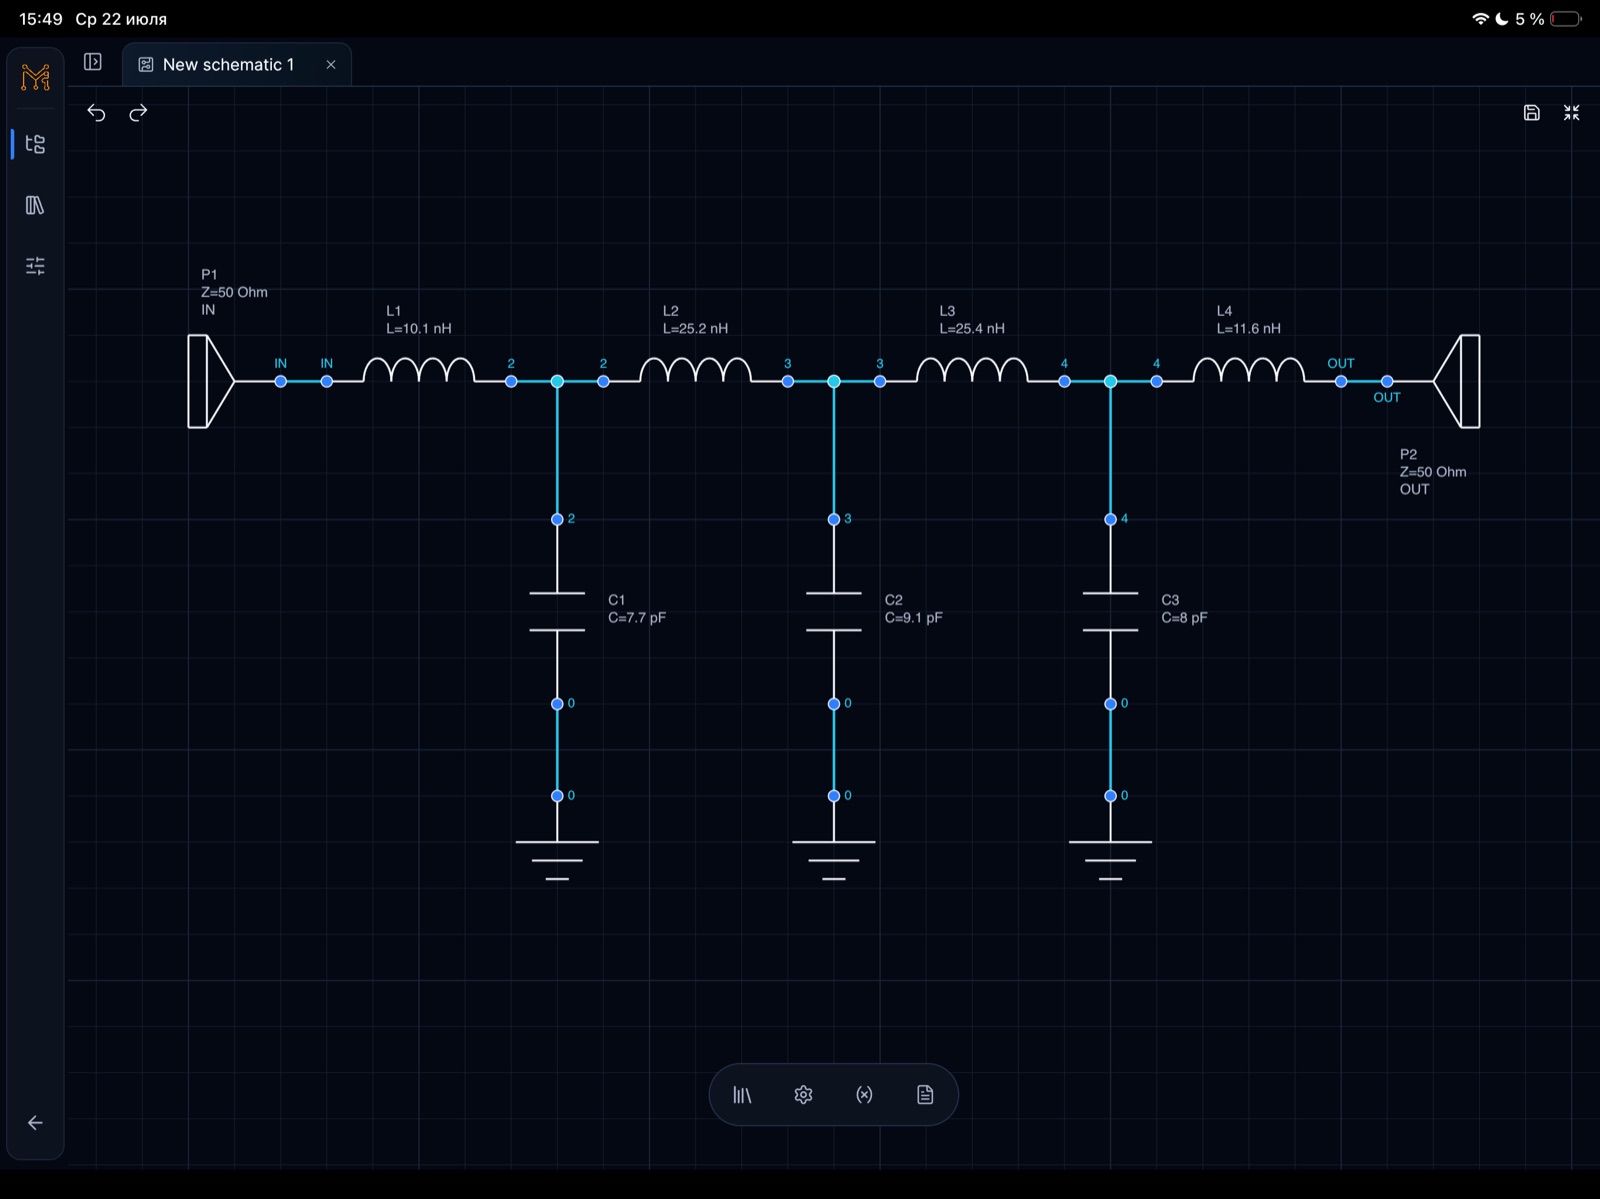Select the New schematic 1 tab
Viewport: 1600px width, 1199px height.
click(237, 65)
